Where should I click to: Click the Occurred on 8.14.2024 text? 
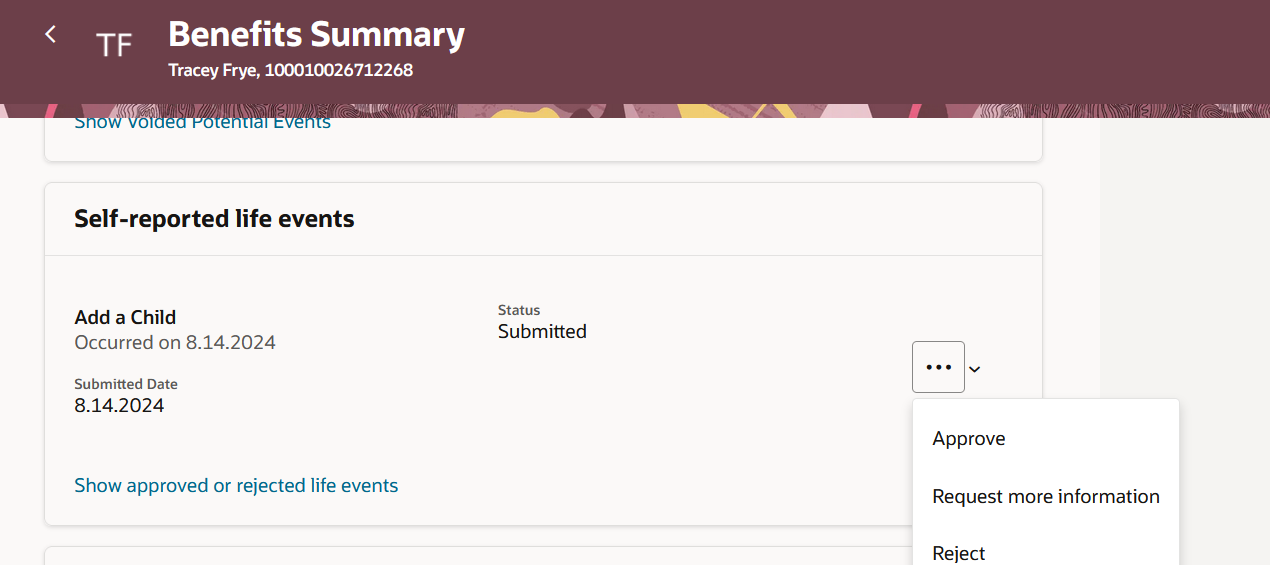(175, 342)
